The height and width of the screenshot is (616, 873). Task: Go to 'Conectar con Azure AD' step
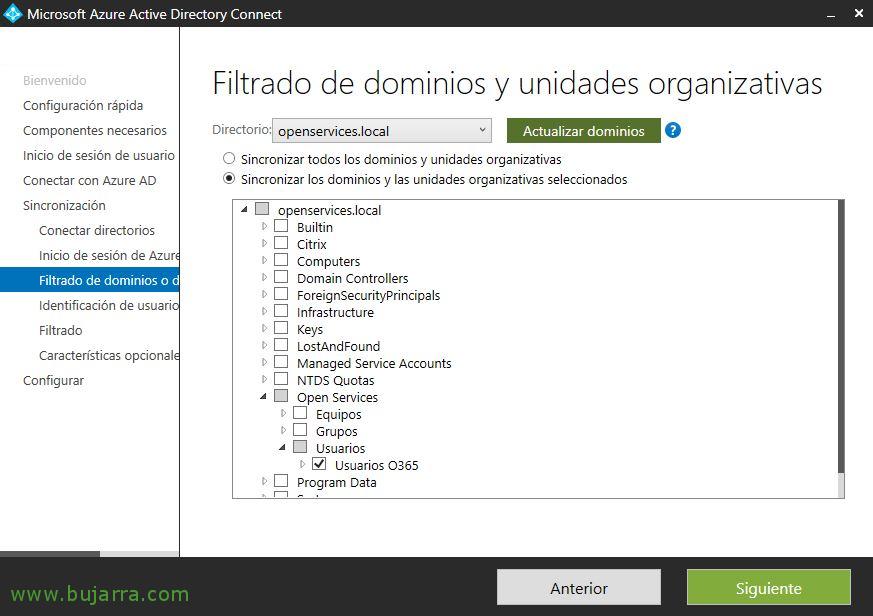pyautogui.click(x=89, y=180)
